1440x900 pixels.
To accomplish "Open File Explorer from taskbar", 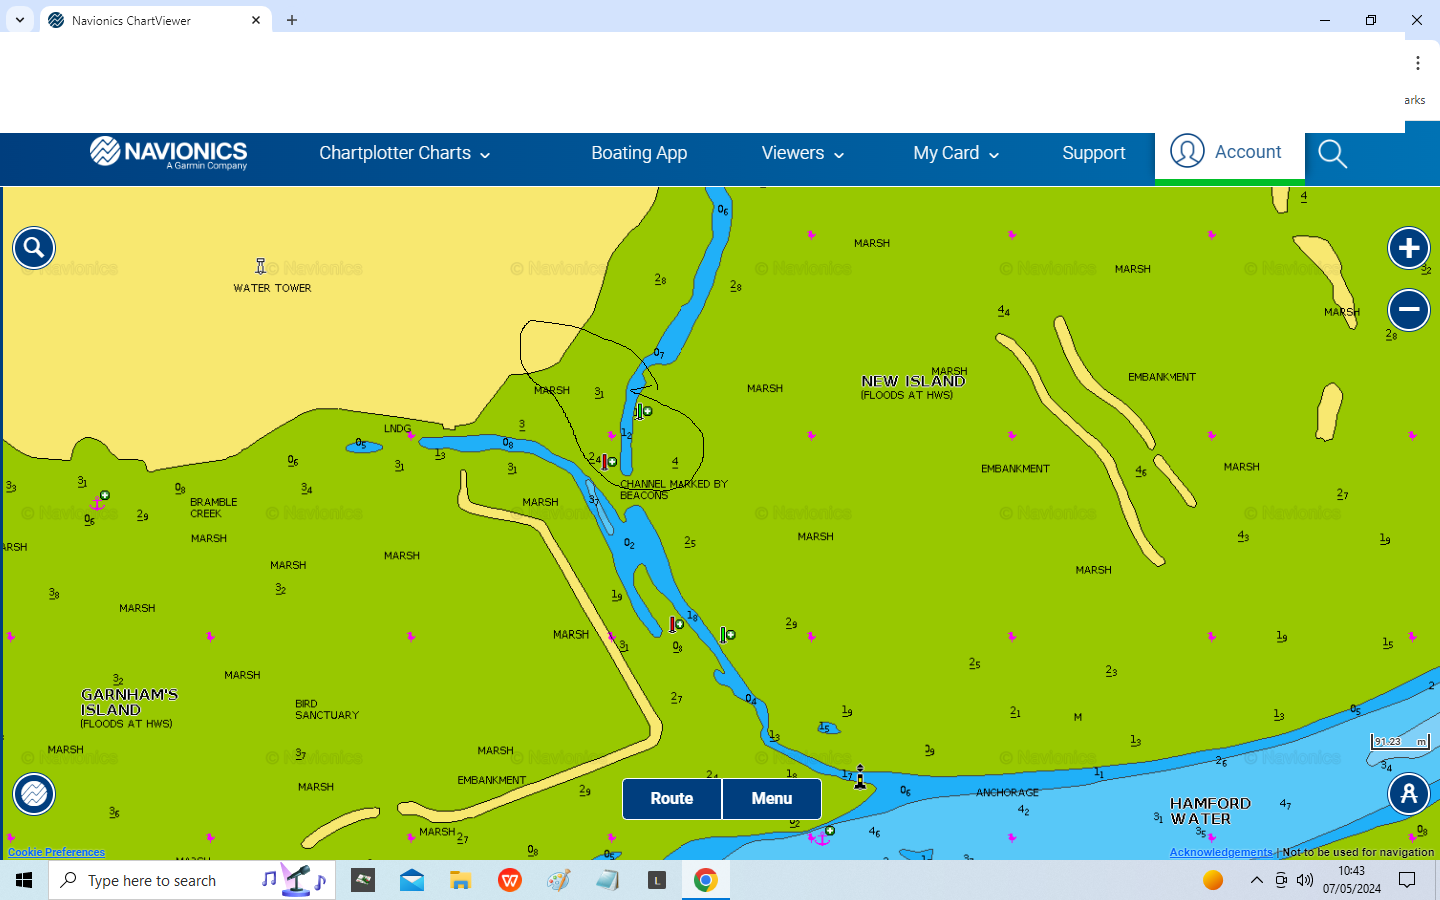I will [x=460, y=880].
